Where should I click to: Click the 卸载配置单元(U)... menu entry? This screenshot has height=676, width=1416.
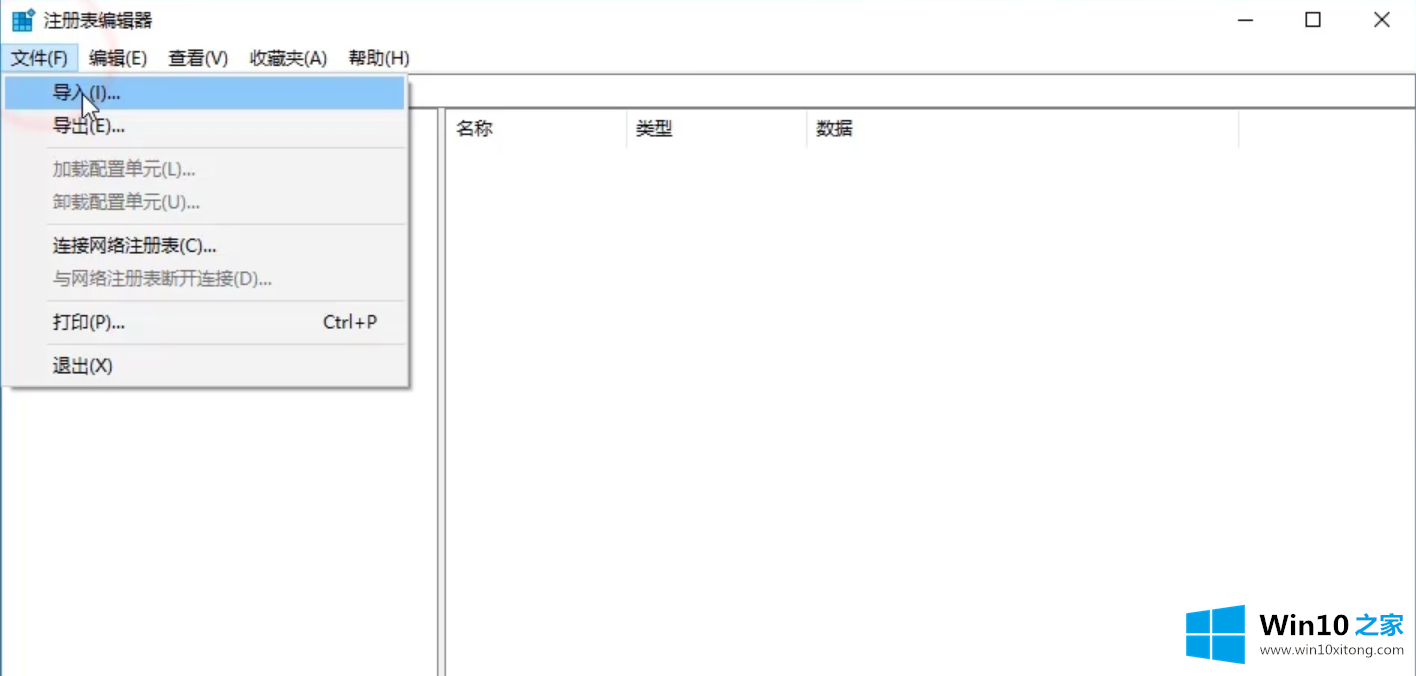126,202
